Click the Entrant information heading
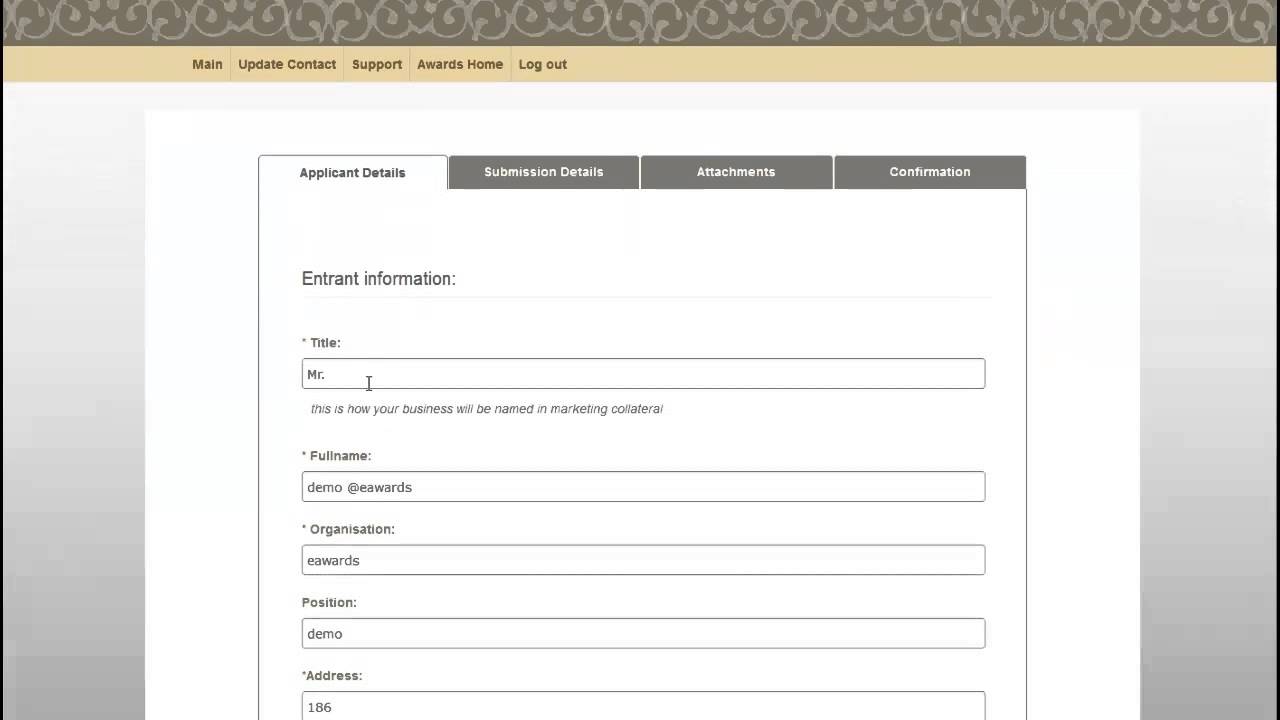 click(x=379, y=279)
